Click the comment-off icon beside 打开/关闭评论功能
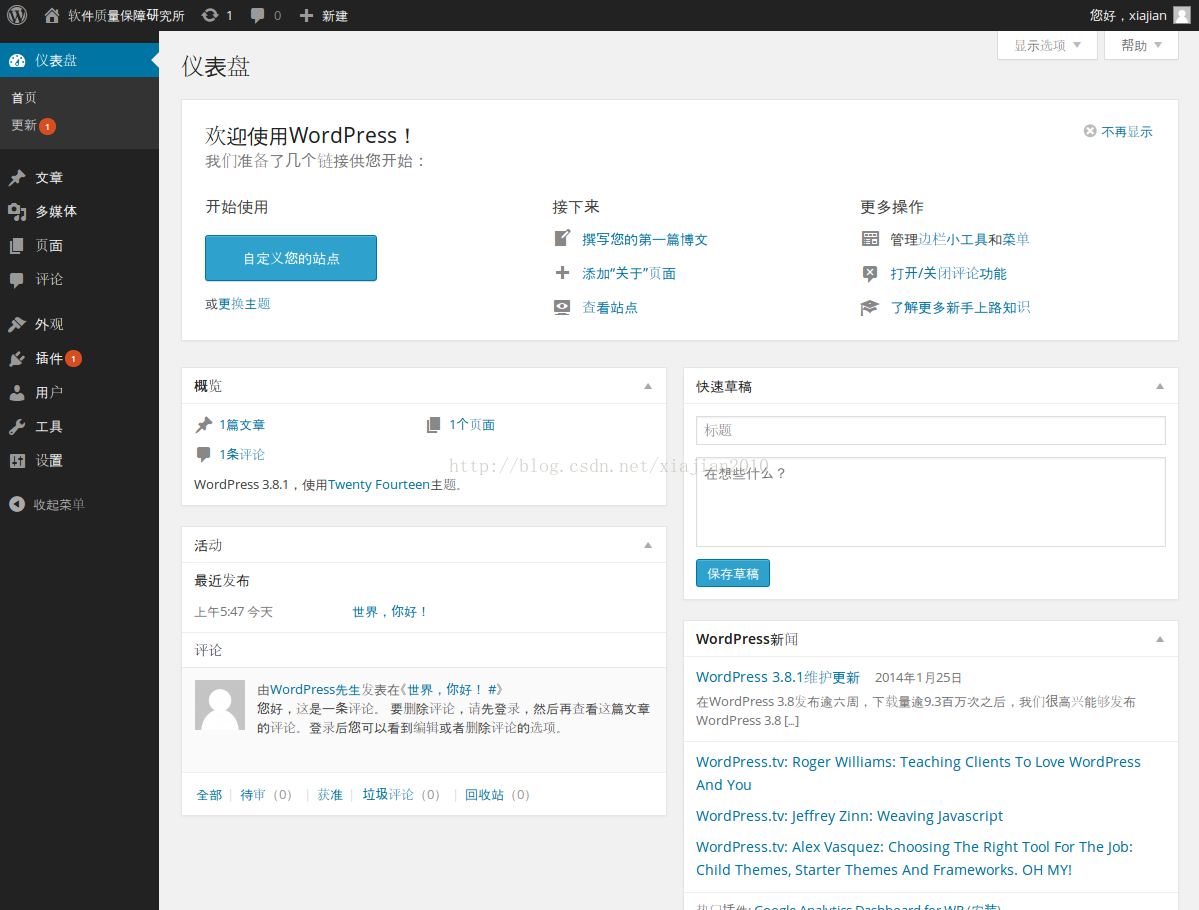 [x=870, y=273]
